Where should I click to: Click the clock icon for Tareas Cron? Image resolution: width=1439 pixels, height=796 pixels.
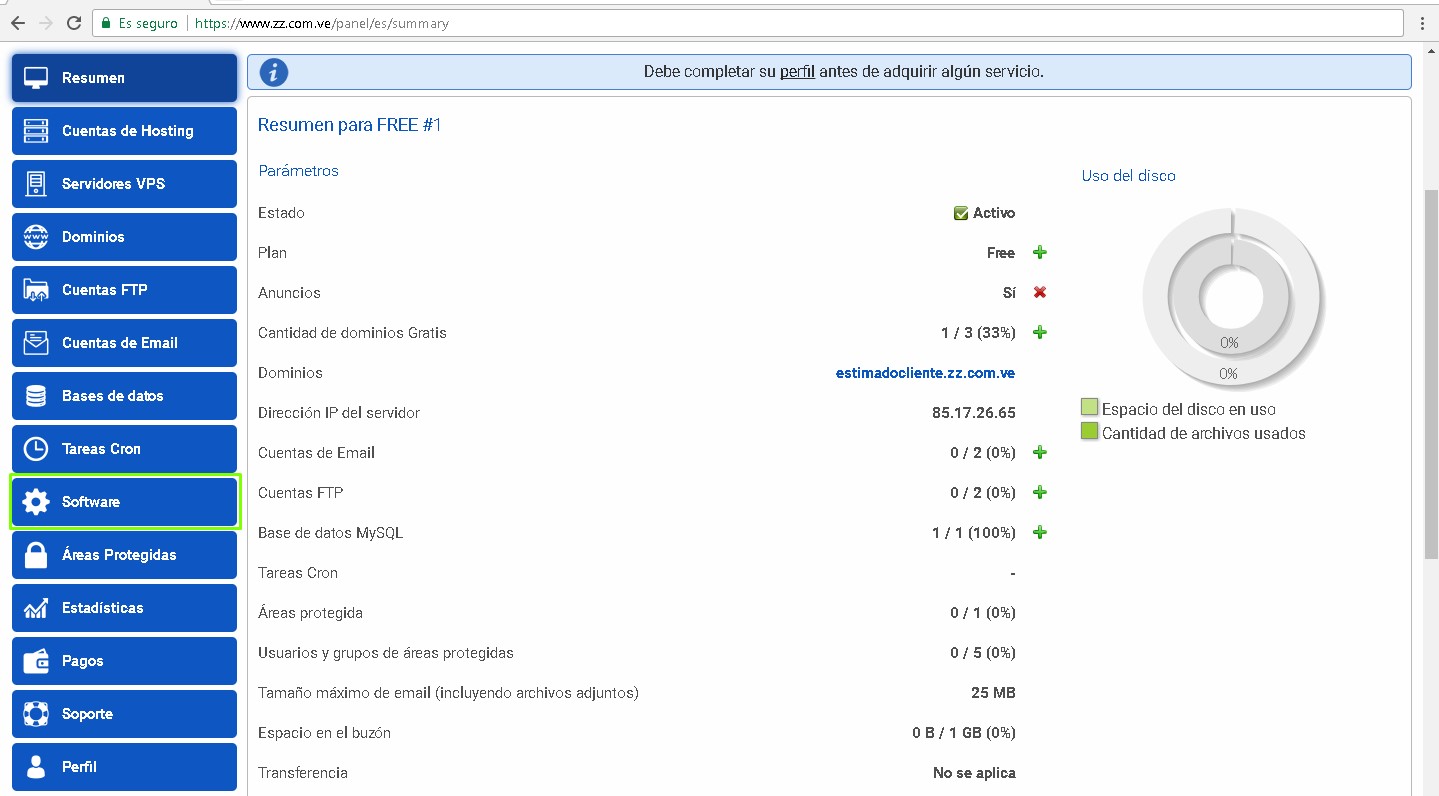[x=36, y=449]
